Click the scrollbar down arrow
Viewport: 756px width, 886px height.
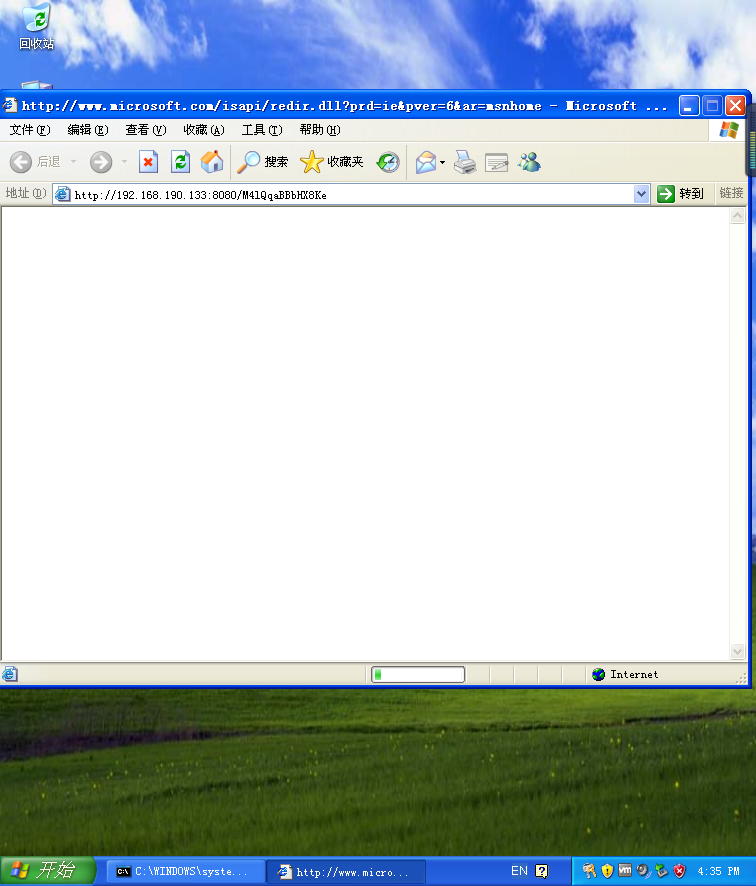click(737, 652)
